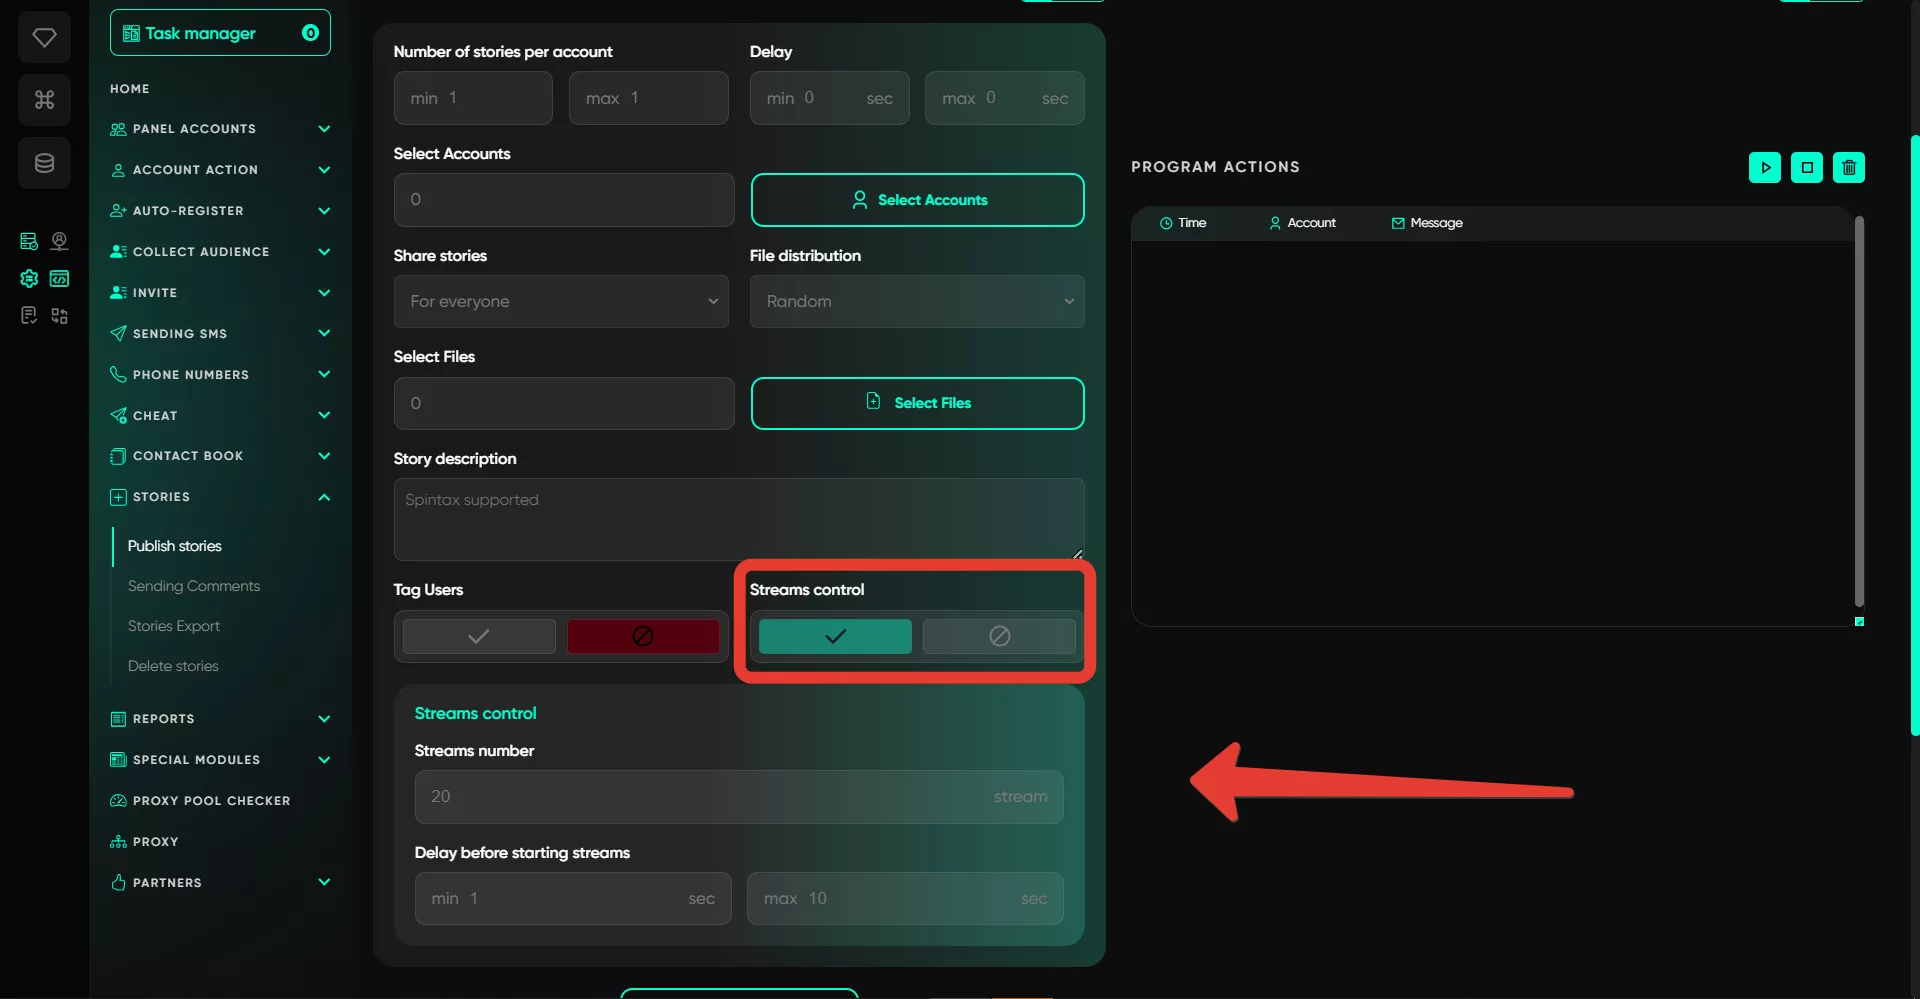The image size is (1920, 999).
Task: Click the code window icon
Action: click(60, 279)
